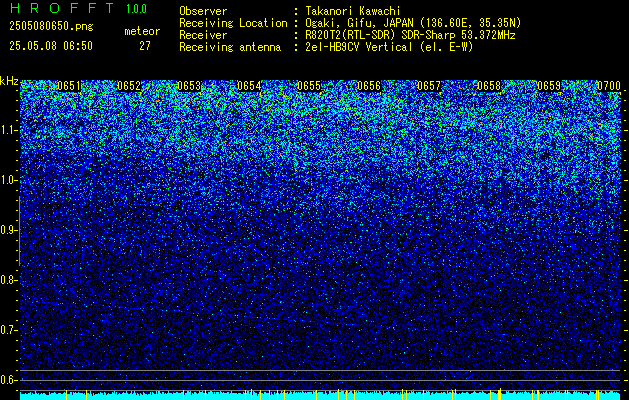Click the 0658 time marker
Screen dimensions: 629x400
pos(489,86)
